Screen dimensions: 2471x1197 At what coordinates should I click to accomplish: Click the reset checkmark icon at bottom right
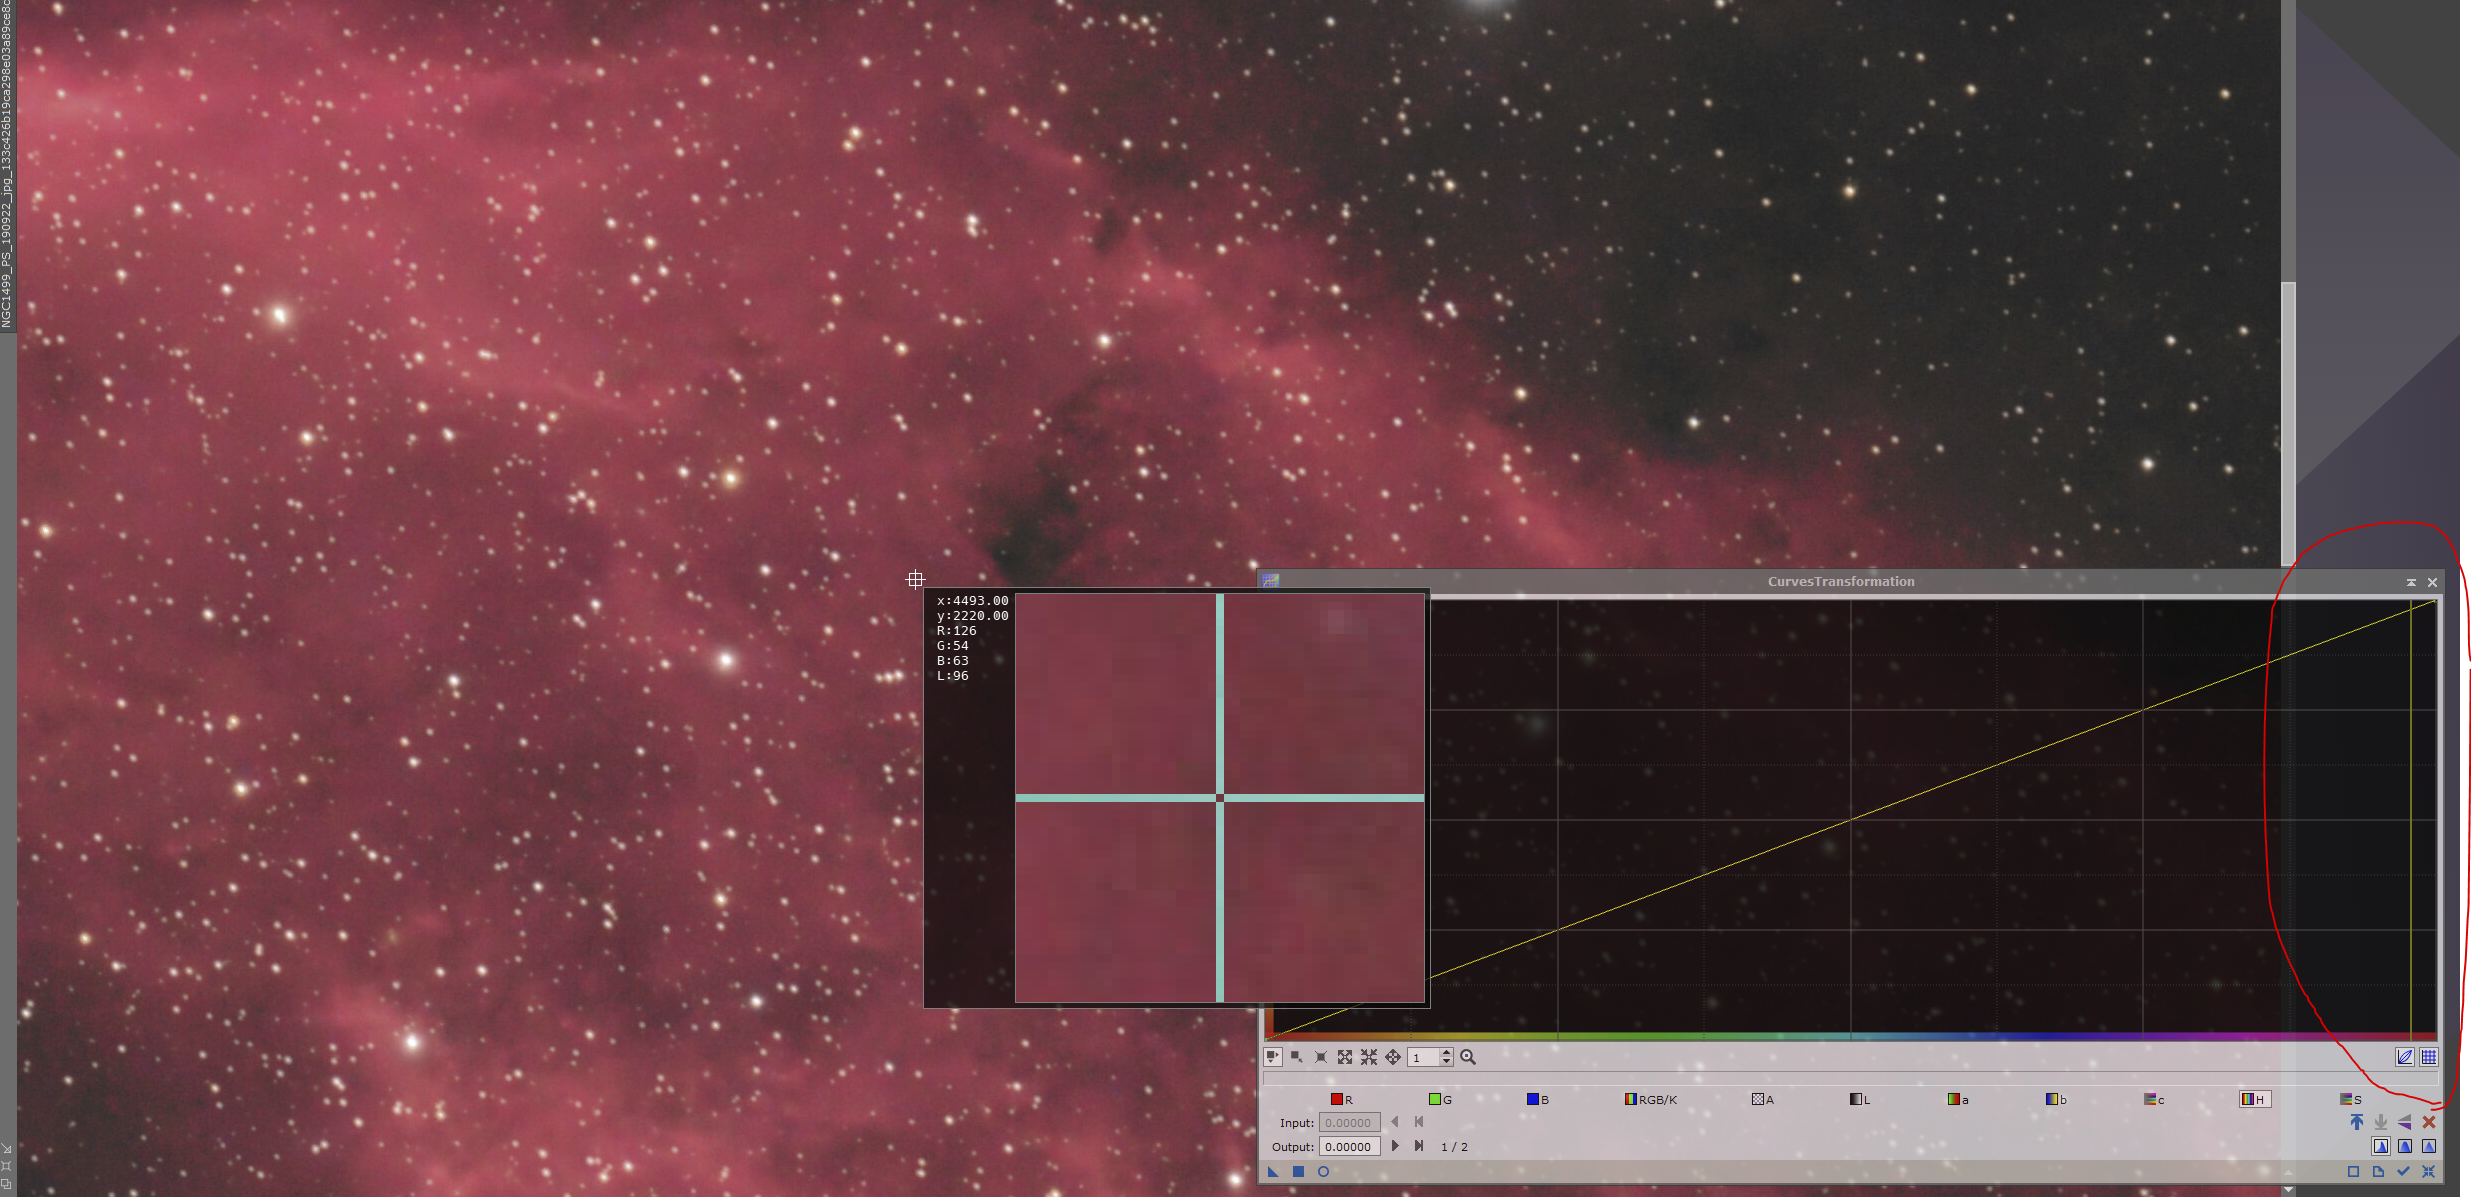(x=2403, y=1171)
